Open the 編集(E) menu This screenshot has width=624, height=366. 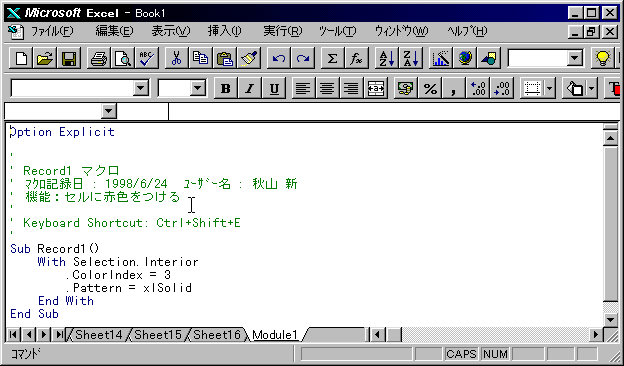pyautogui.click(x=114, y=31)
